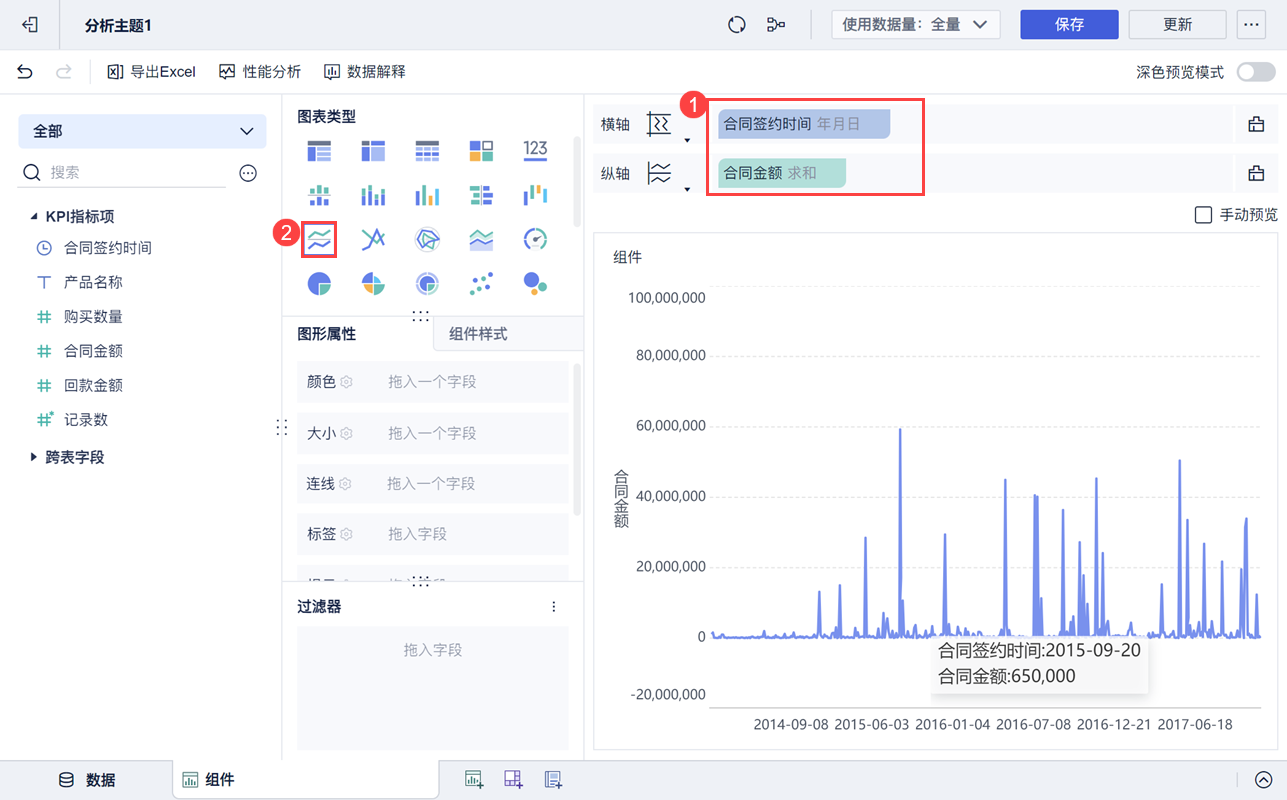Click the 更新 button
Viewport: 1287px width, 800px height.
tap(1178, 25)
